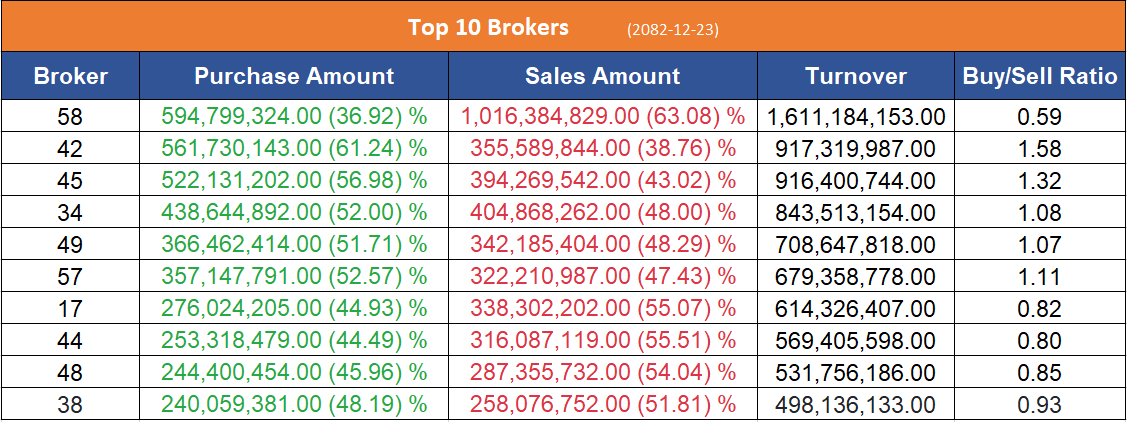
Task: Click the 1.58 buy/sell ratio cell
Action: coord(1040,149)
